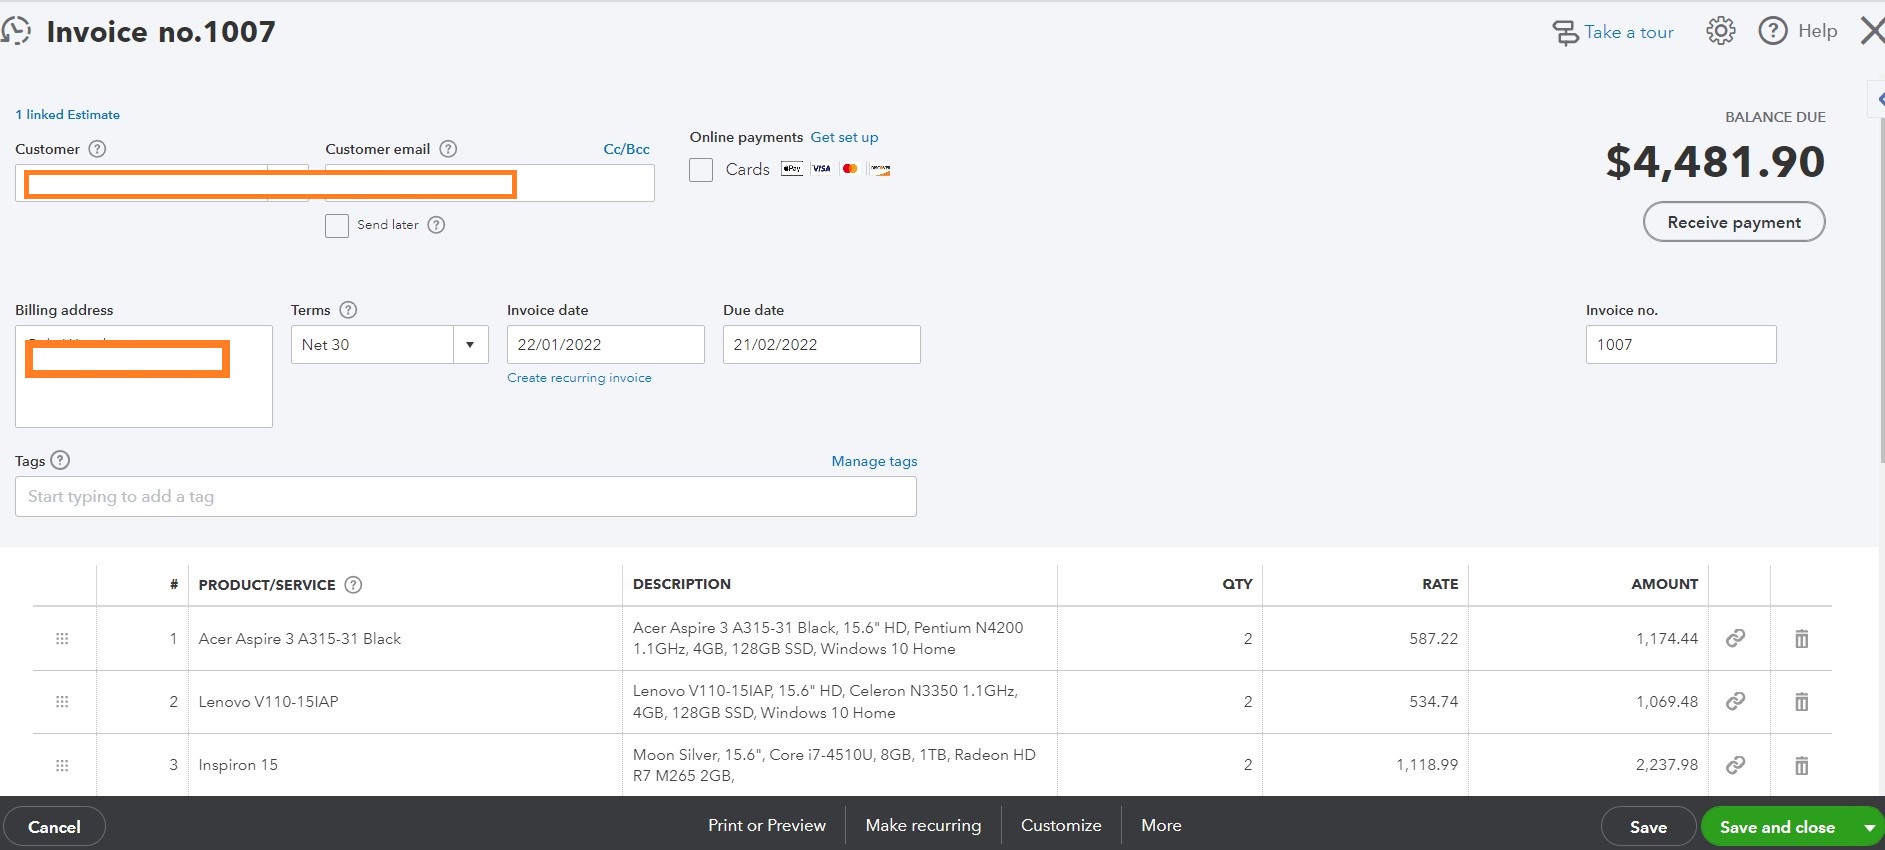The height and width of the screenshot is (850, 1885).
Task: Show the Send later help icon
Action: [436, 225]
